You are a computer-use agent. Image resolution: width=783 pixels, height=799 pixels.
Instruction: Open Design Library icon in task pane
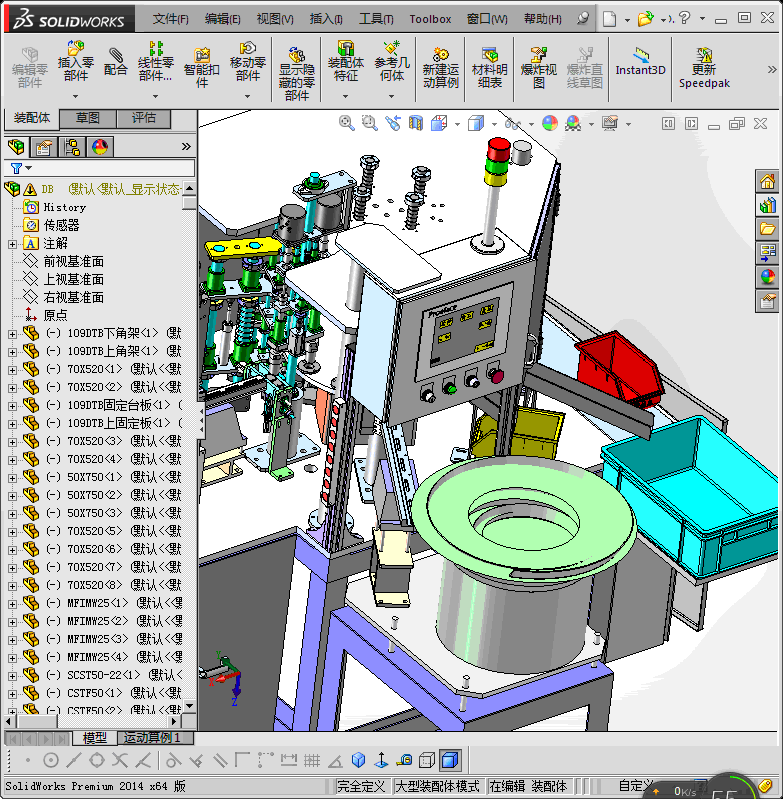pos(767,205)
